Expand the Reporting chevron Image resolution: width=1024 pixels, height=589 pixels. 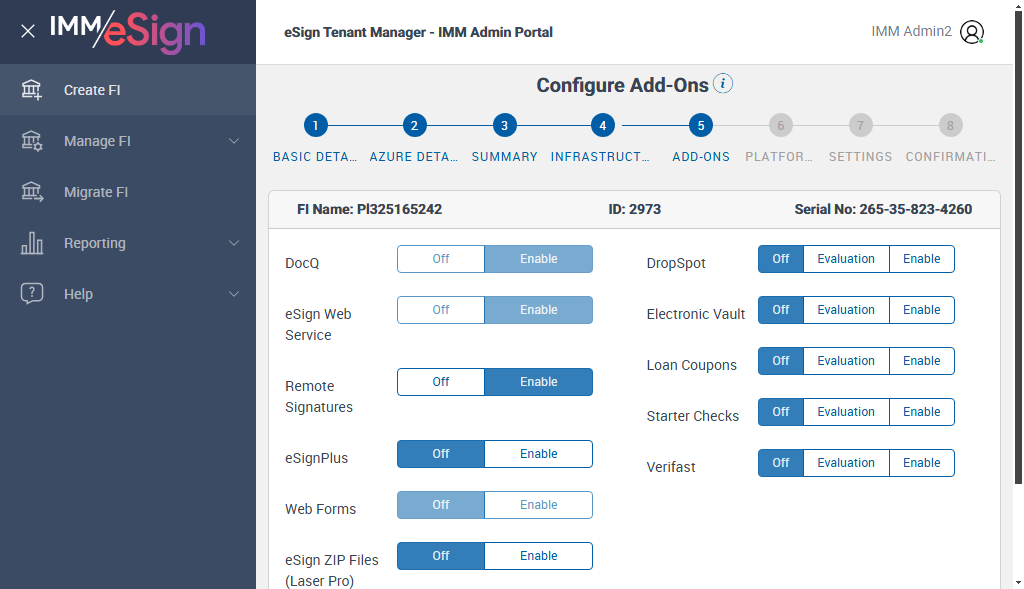234,242
